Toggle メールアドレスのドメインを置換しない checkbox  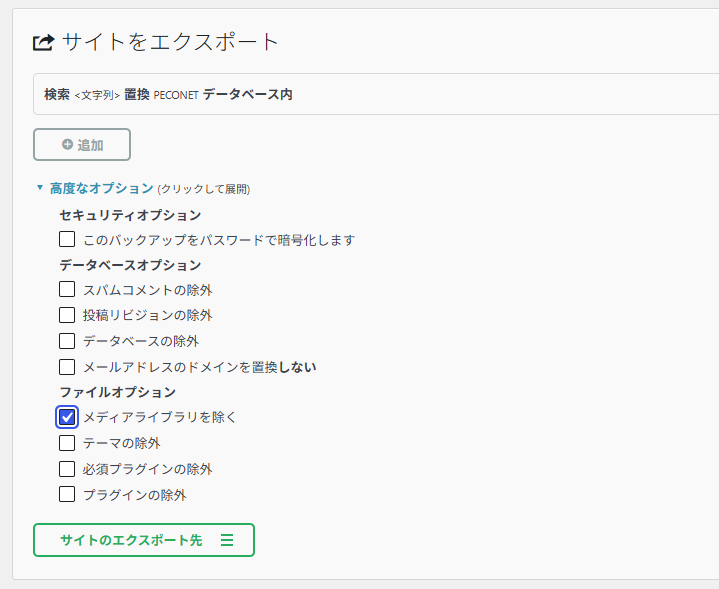(x=67, y=367)
